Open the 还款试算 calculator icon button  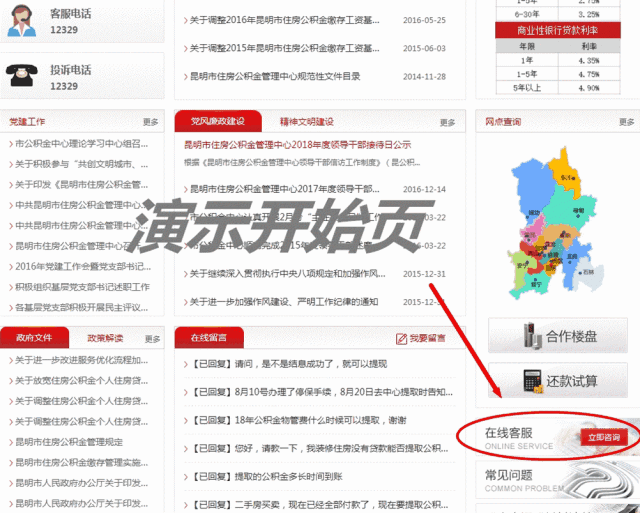(558, 380)
